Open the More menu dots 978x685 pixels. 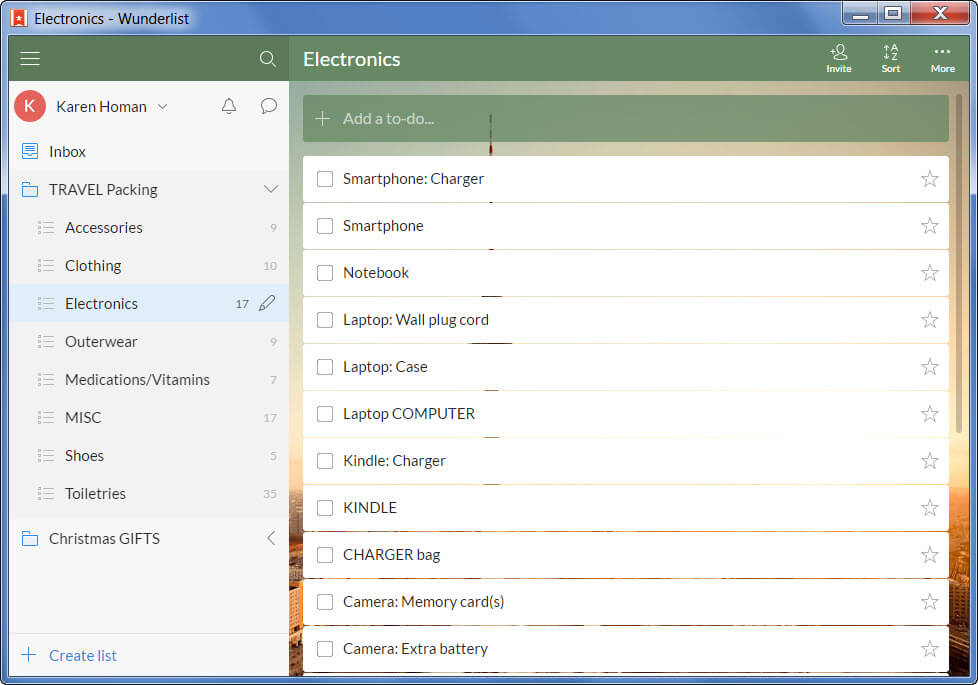pyautogui.click(x=942, y=59)
